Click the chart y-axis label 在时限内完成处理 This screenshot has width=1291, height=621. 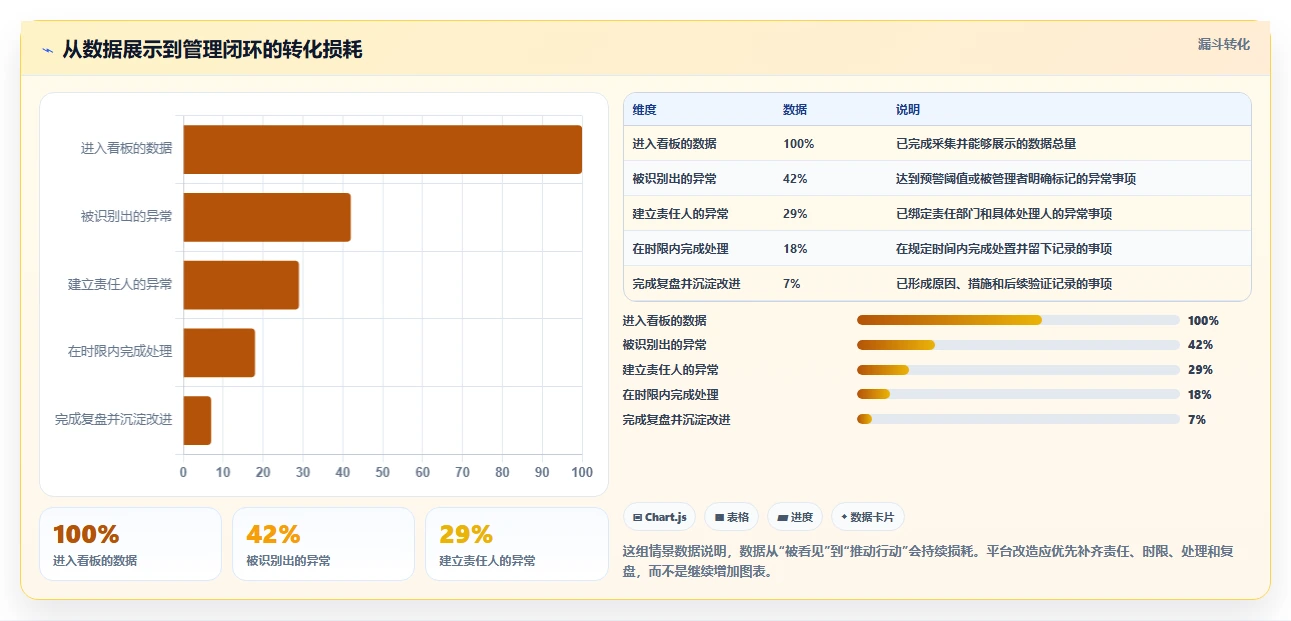coord(120,352)
